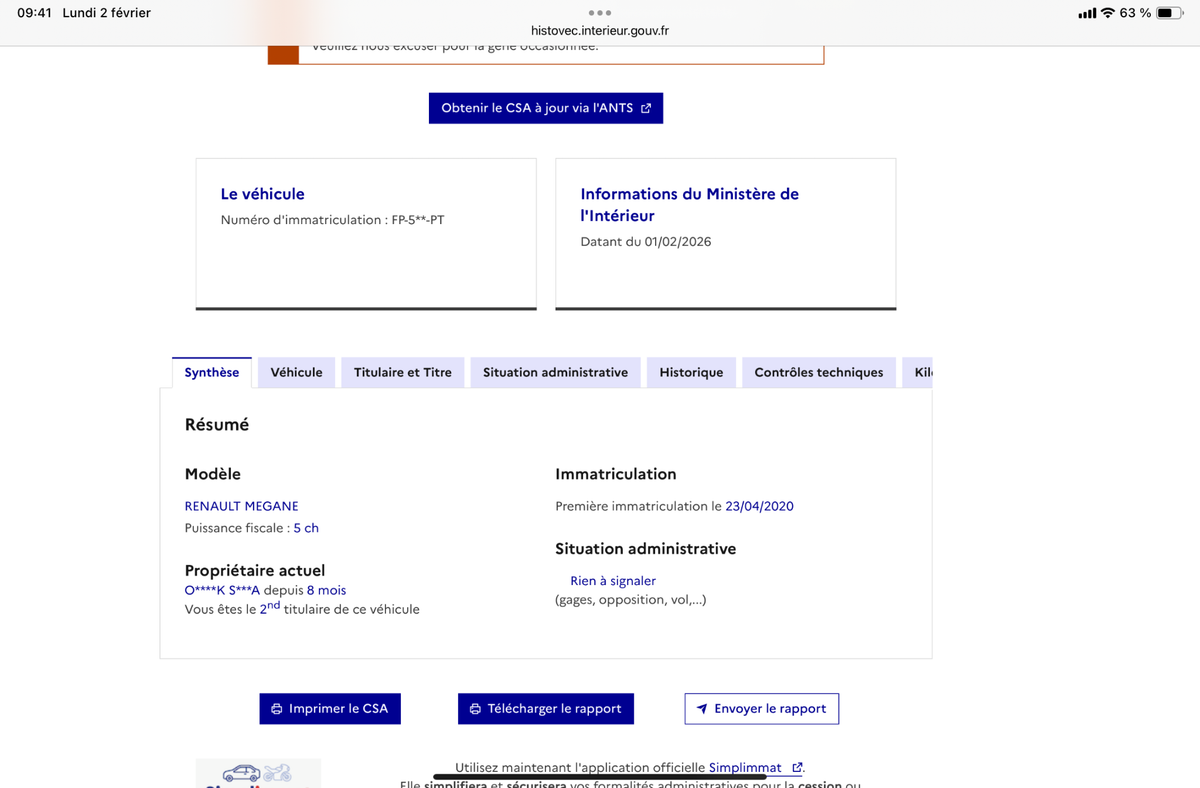Click the car and motorcycle Simplimmat logo
This screenshot has width=1200, height=788.
(x=258, y=773)
